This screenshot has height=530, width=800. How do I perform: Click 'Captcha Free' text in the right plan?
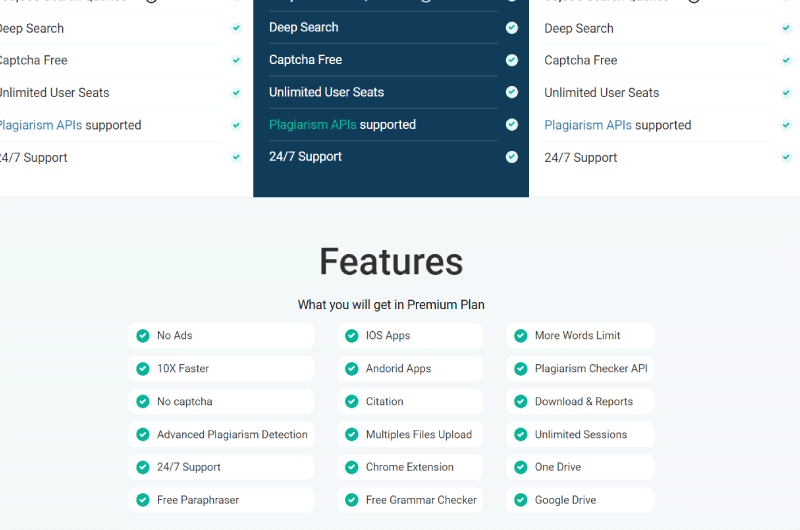(581, 61)
